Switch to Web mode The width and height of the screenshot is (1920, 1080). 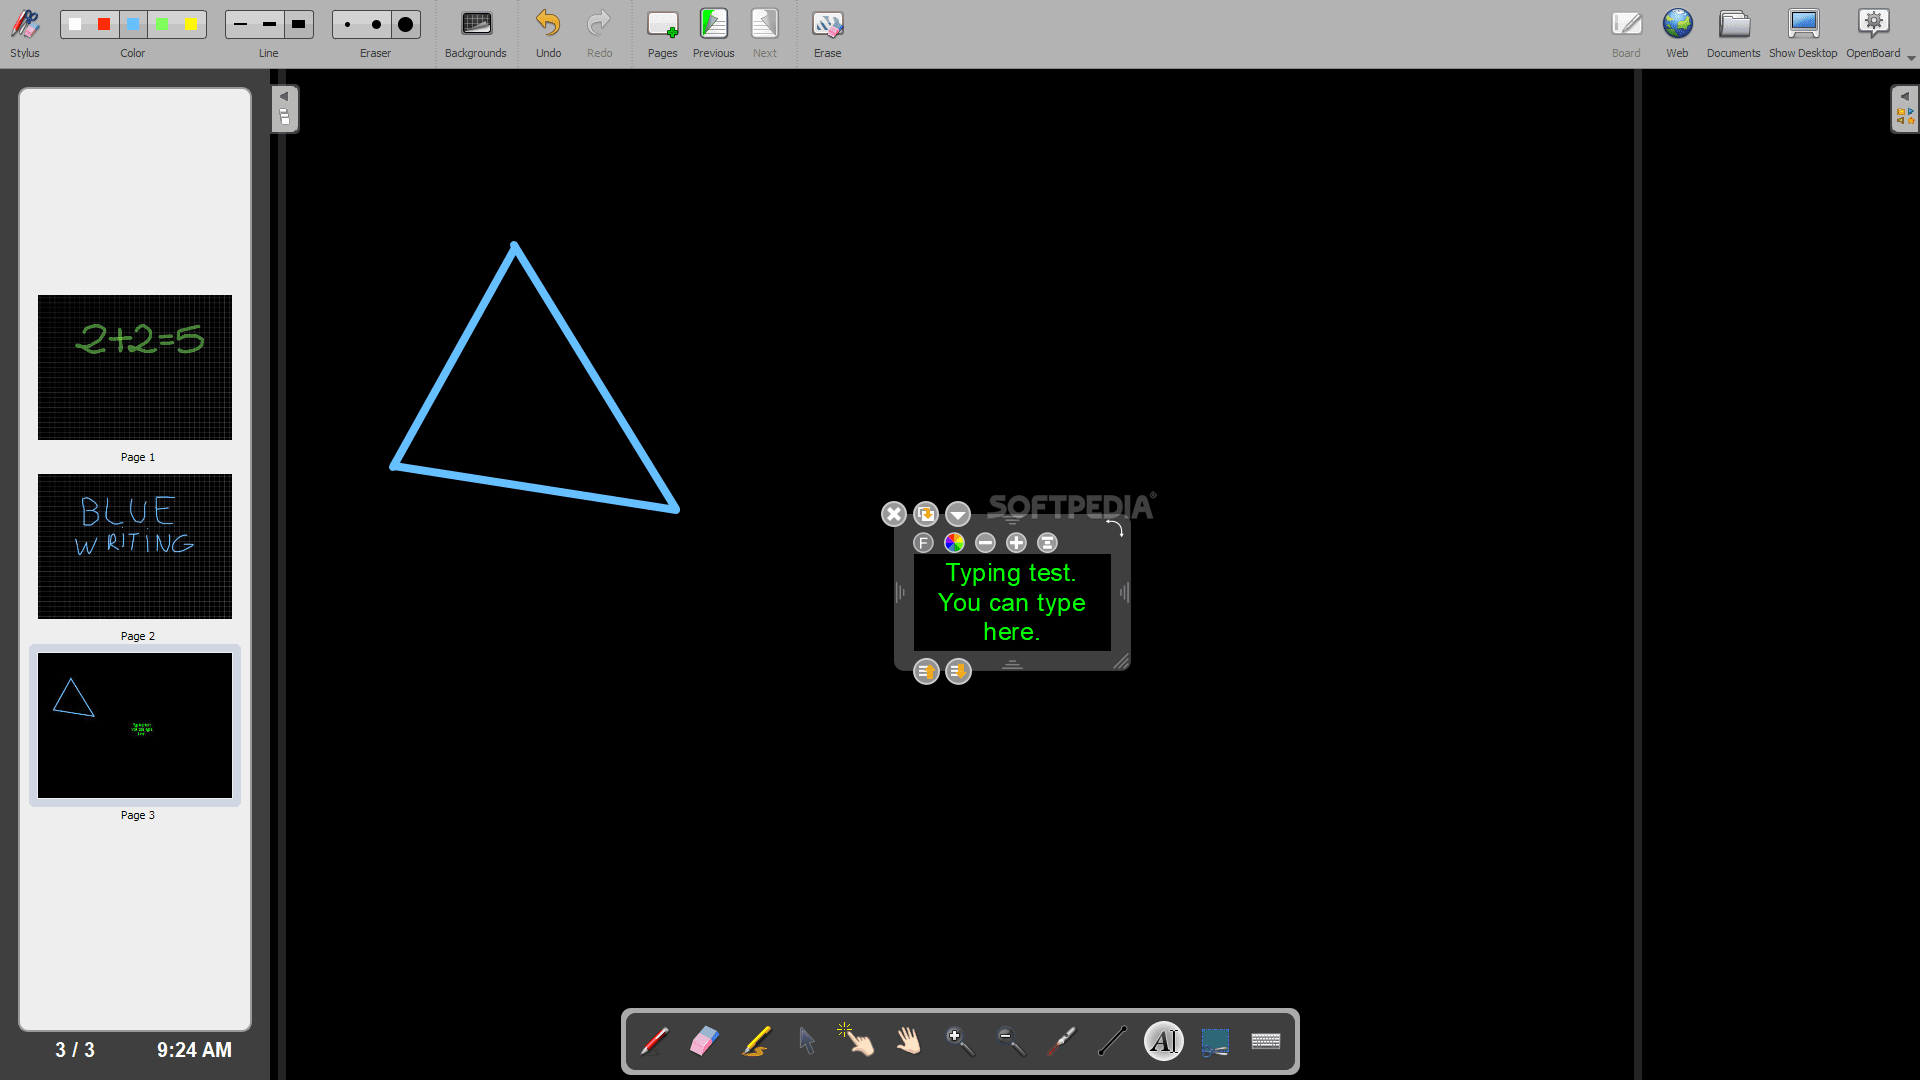(x=1677, y=32)
